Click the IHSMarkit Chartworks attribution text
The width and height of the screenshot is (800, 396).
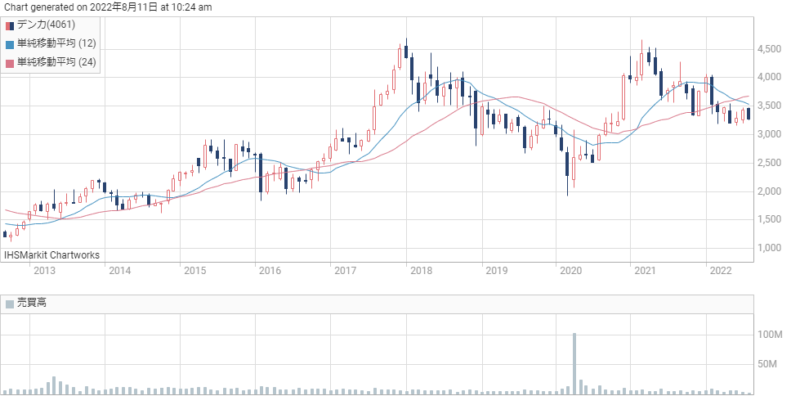click(x=52, y=255)
